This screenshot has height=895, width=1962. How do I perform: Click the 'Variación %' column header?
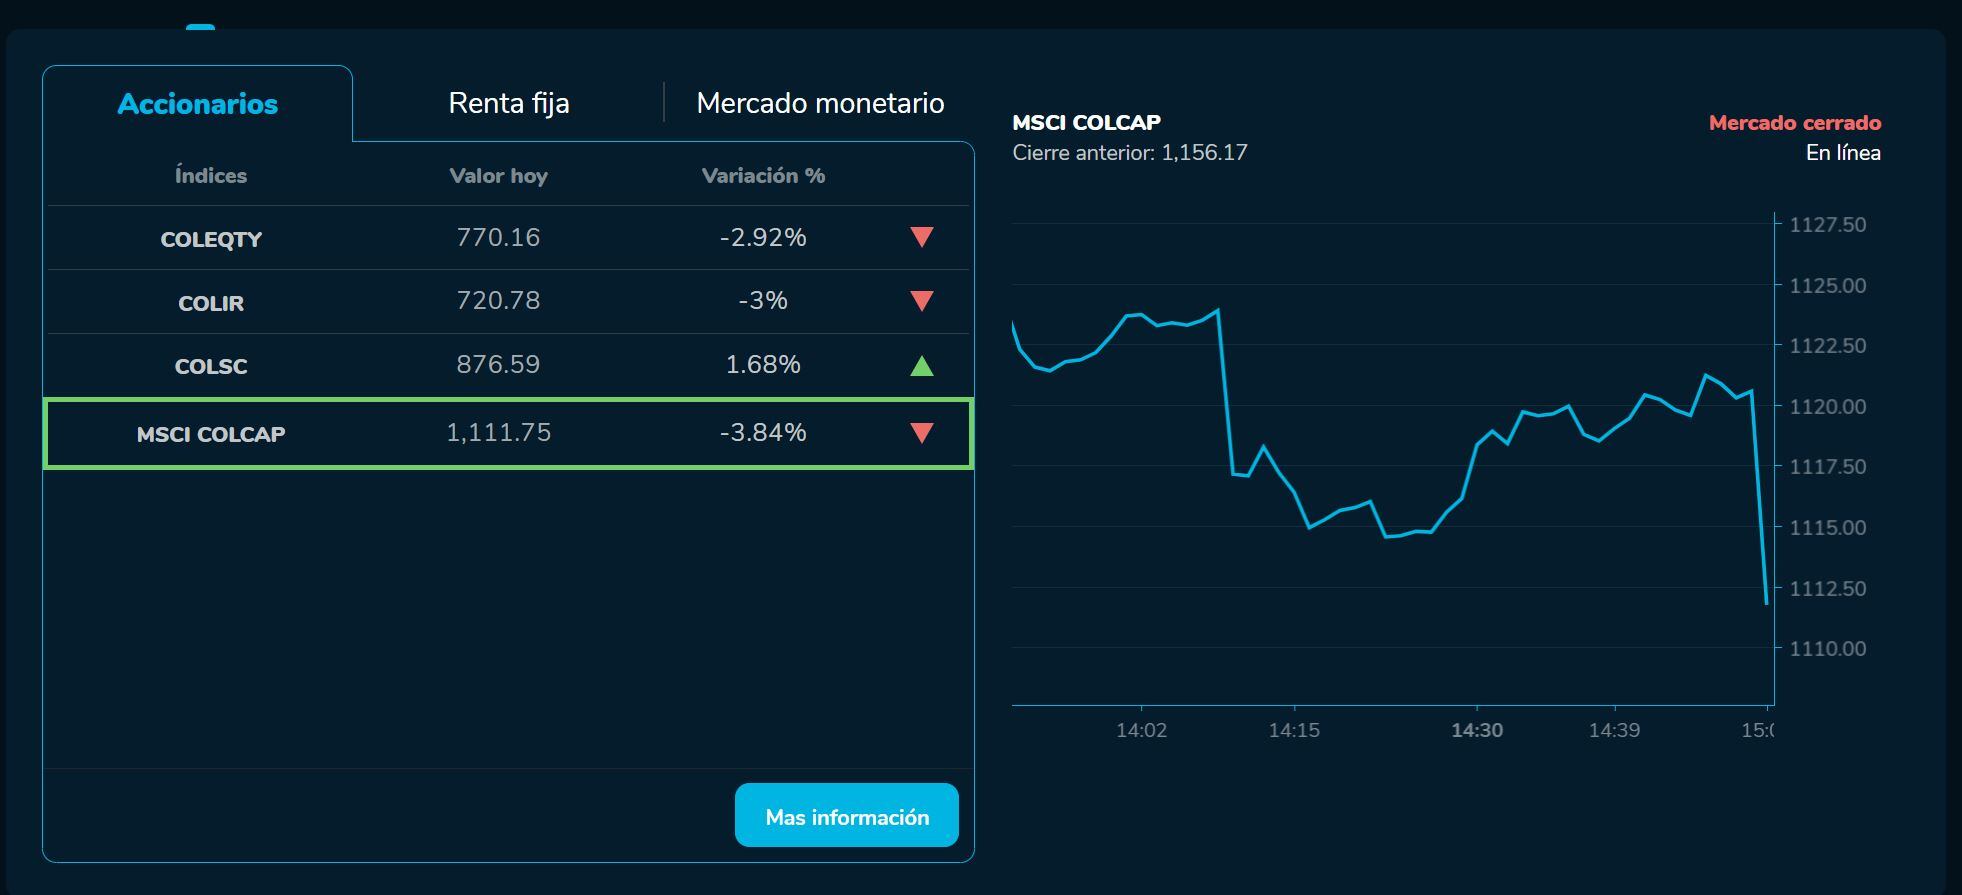tap(764, 175)
